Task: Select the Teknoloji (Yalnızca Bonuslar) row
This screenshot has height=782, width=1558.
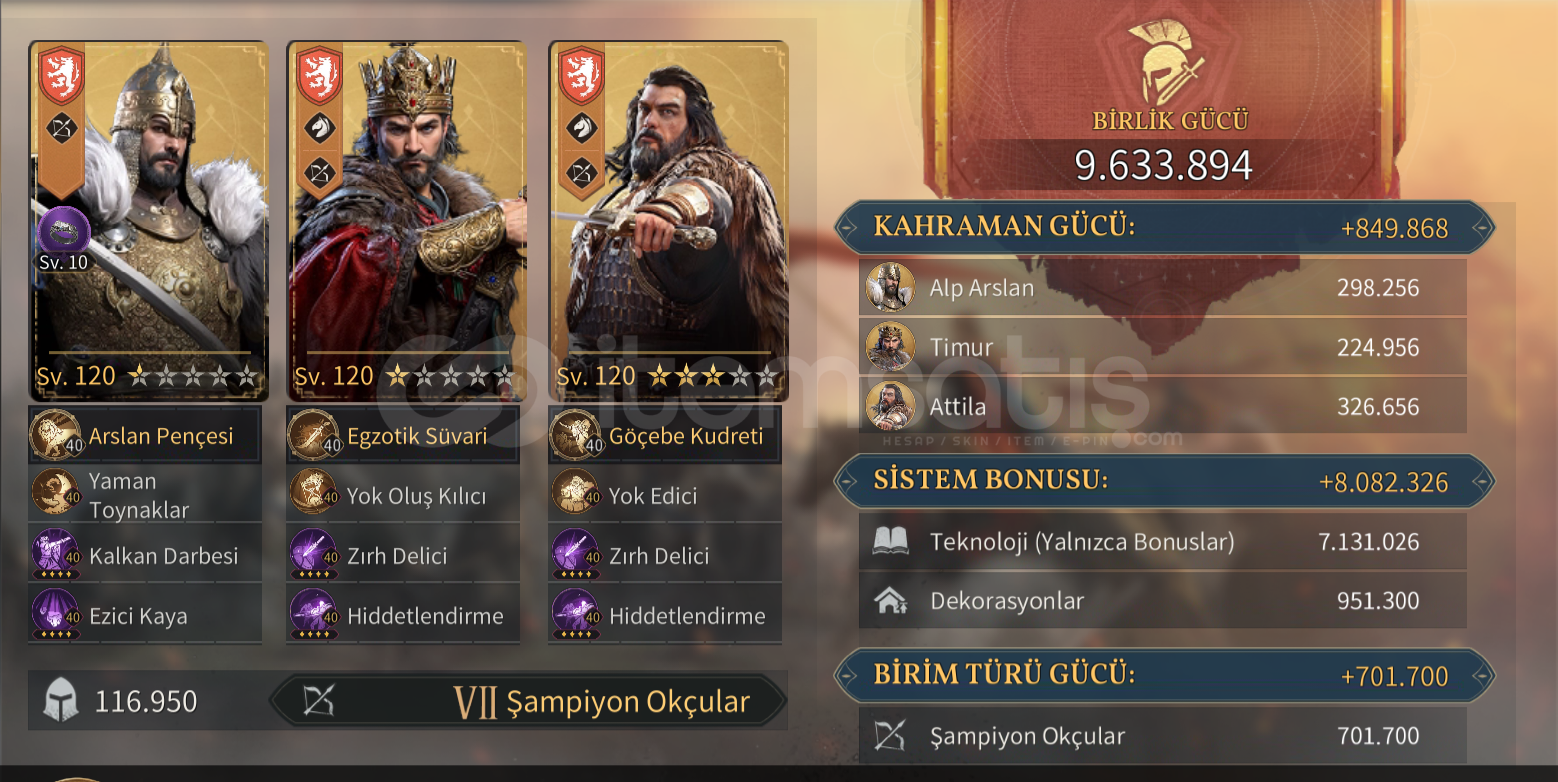Action: click(x=1162, y=542)
